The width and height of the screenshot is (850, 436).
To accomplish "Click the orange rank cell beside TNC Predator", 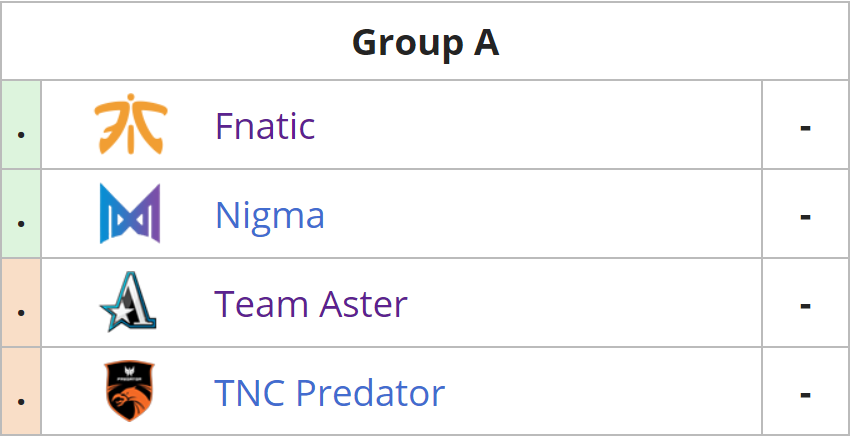I will [21, 391].
